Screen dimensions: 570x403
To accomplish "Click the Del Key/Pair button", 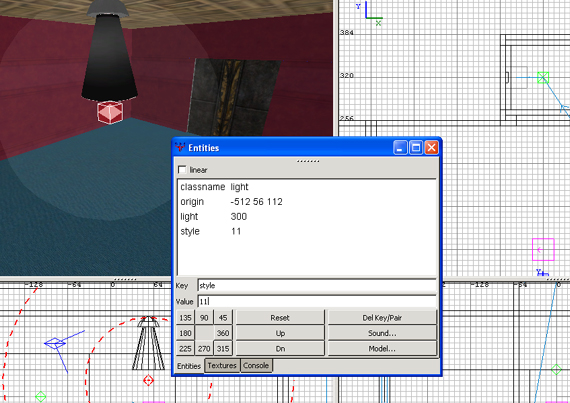I will point(382,318).
